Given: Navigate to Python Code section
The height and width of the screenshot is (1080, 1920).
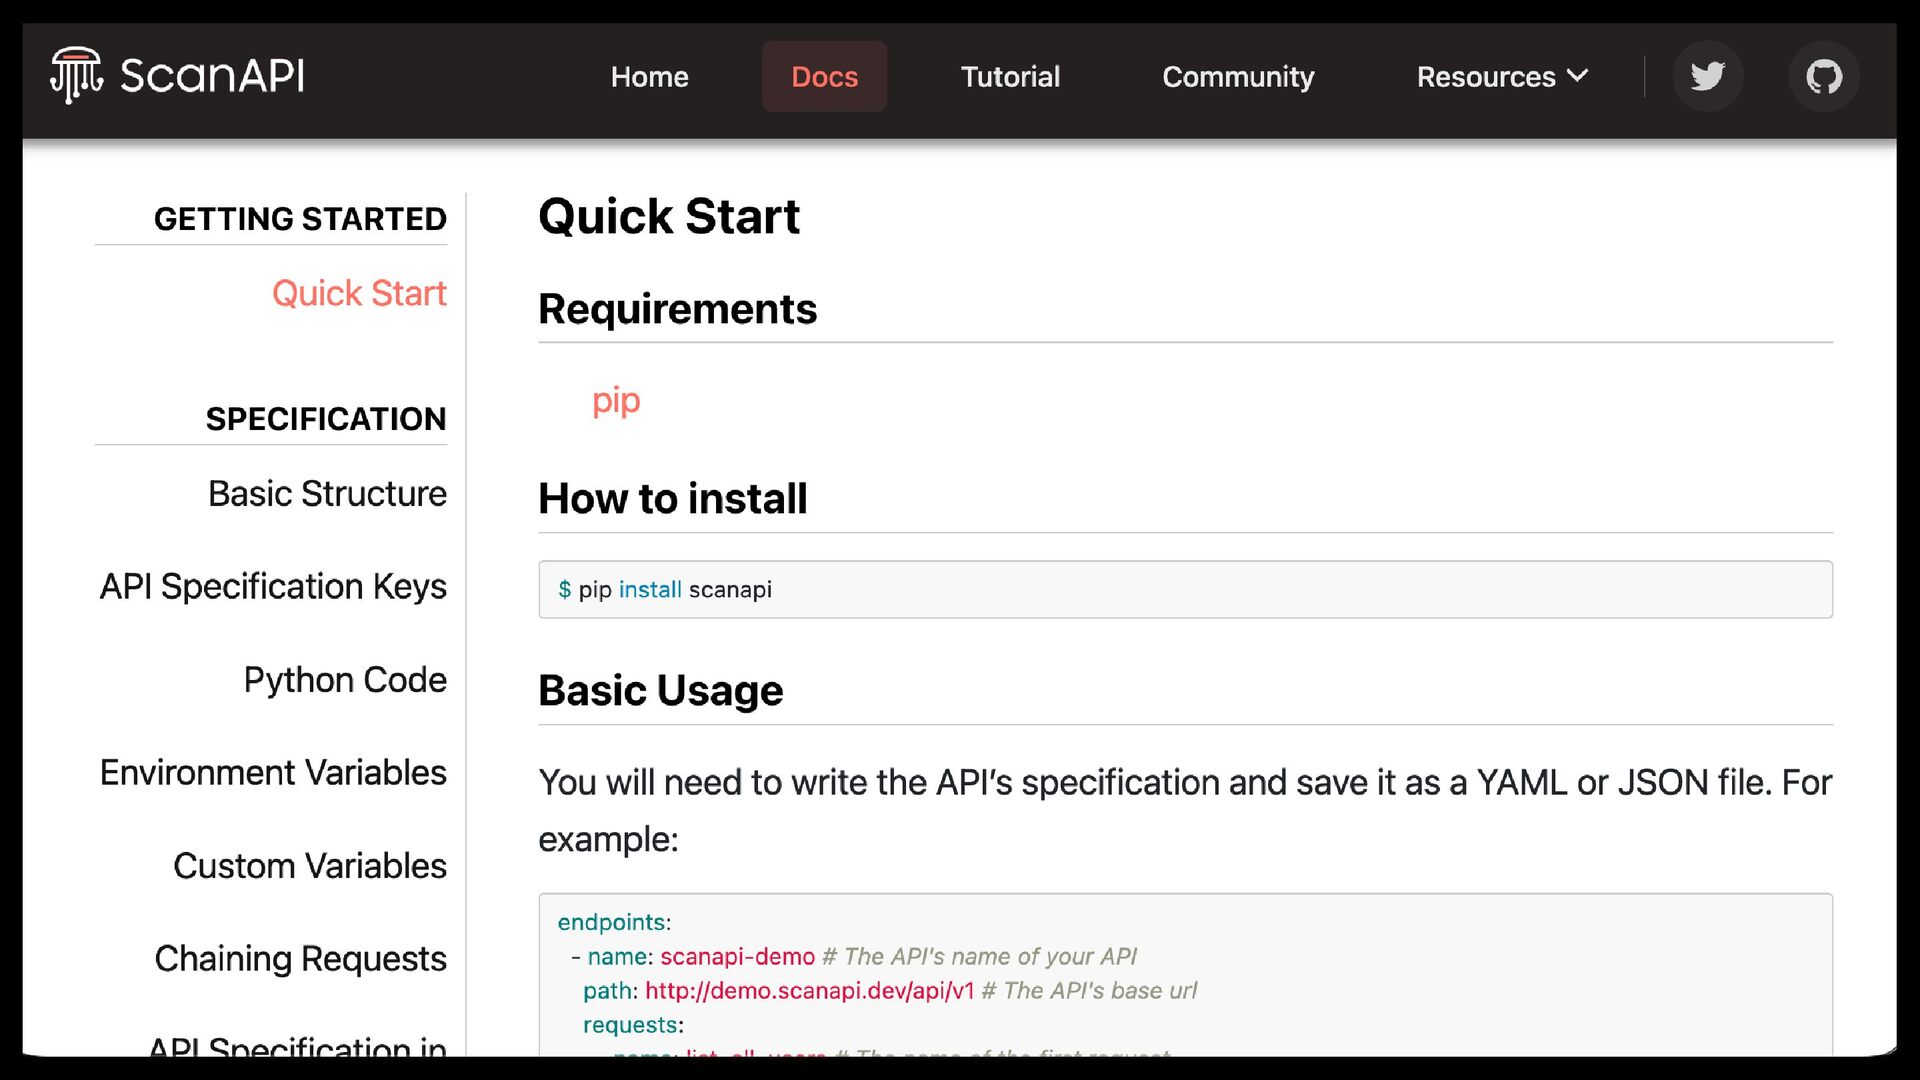Looking at the screenshot, I should click(x=345, y=679).
